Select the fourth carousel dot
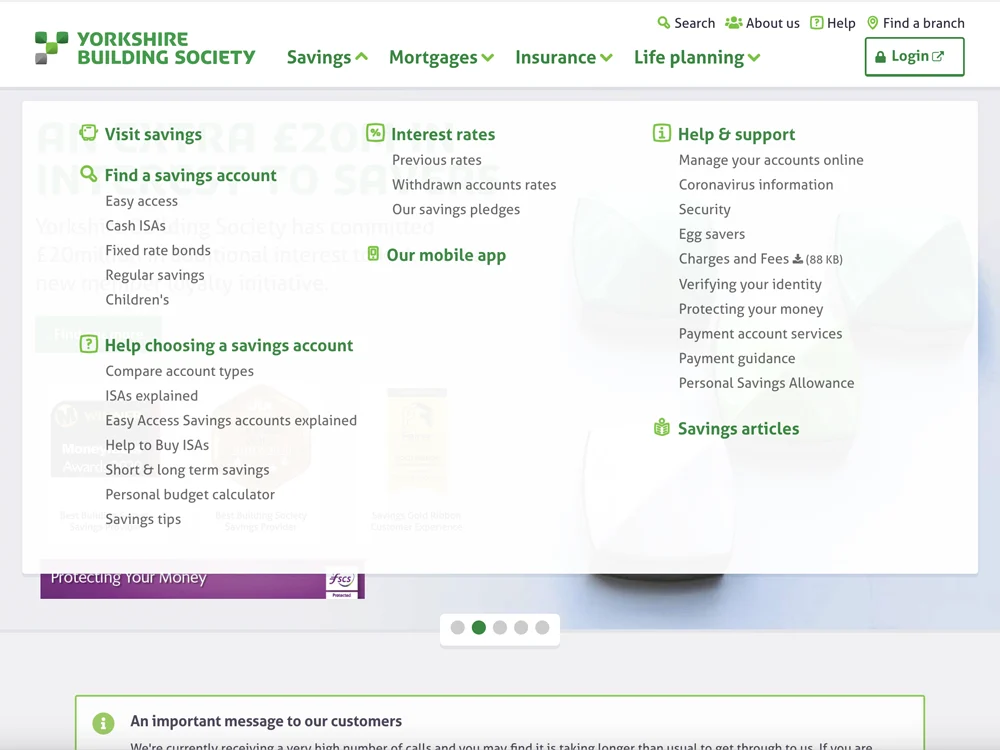This screenshot has width=1000, height=750. point(521,628)
